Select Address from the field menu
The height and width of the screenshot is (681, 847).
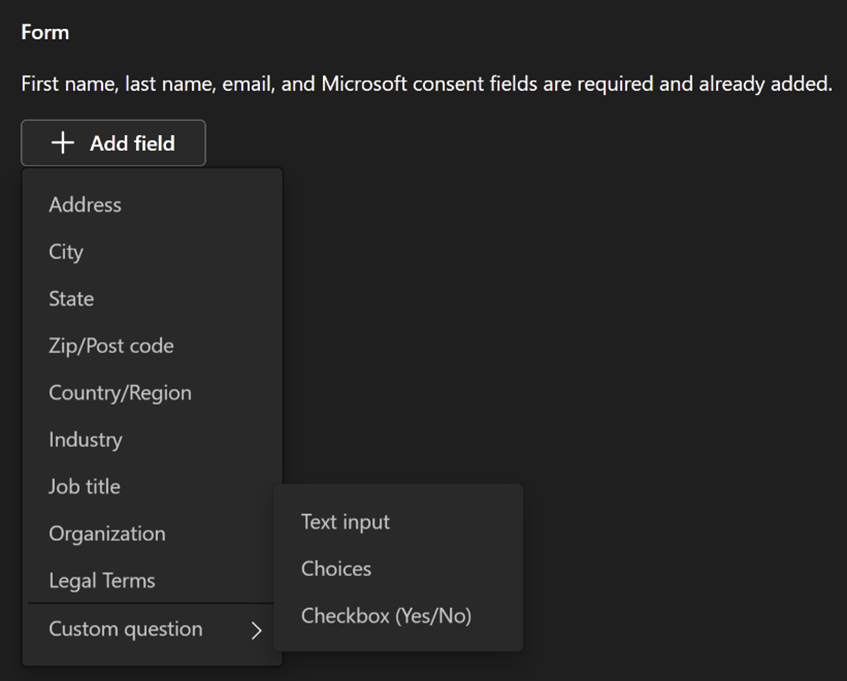[x=85, y=205]
